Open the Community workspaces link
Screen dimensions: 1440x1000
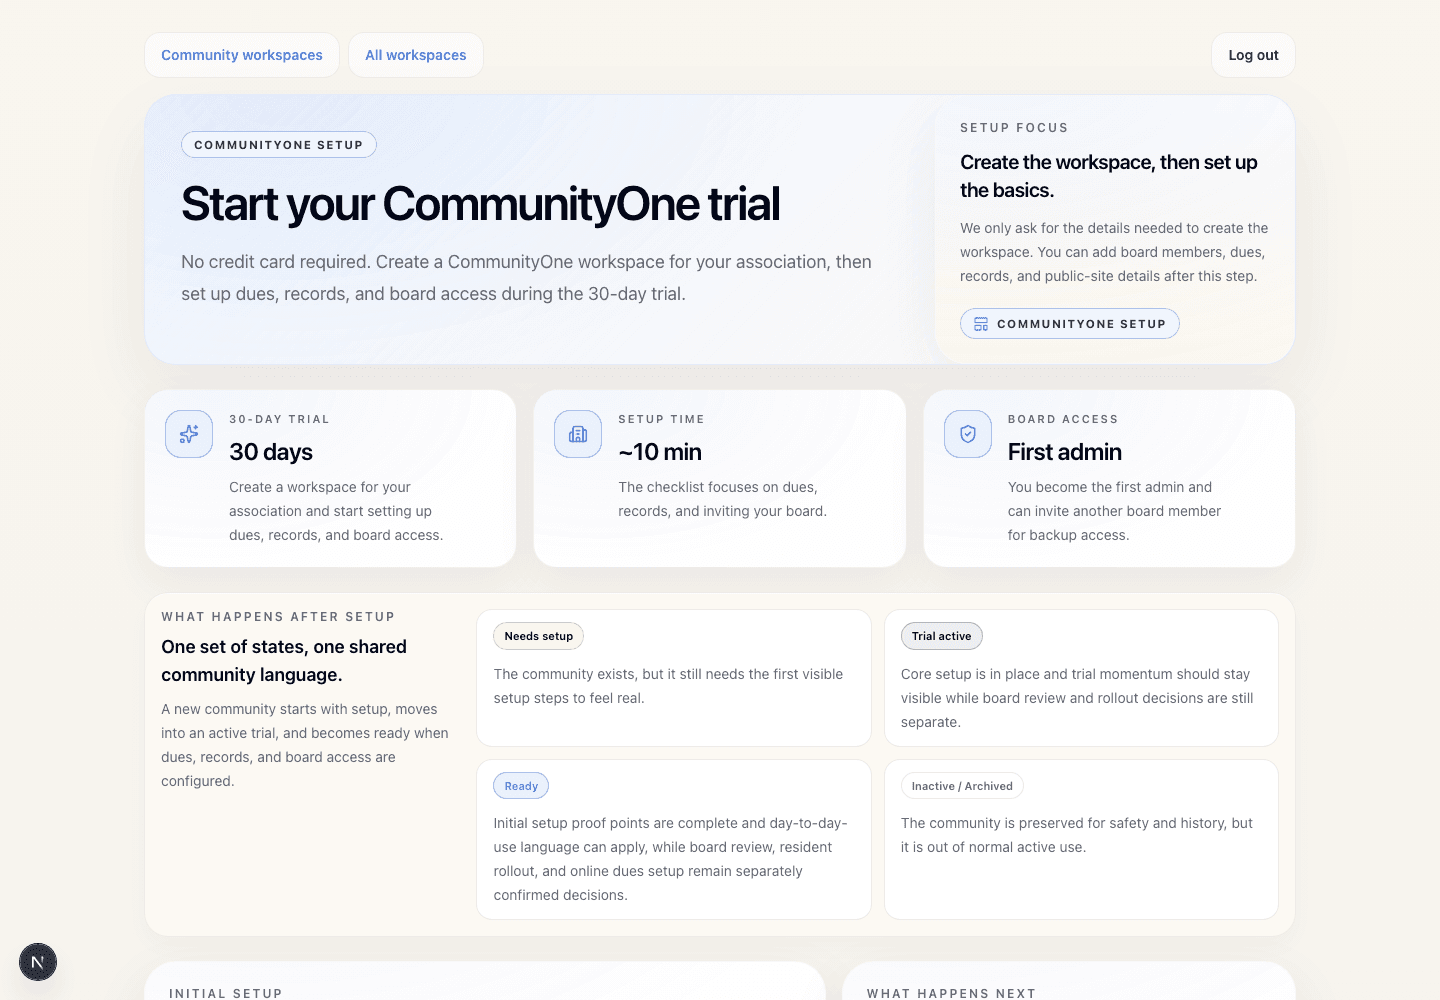(x=242, y=55)
